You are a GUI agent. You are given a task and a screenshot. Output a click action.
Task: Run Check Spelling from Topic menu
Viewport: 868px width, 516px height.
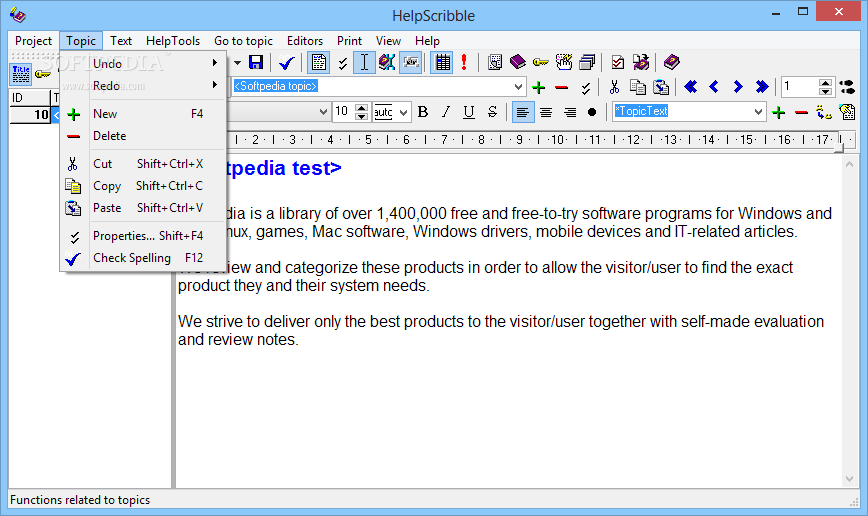pos(143,258)
